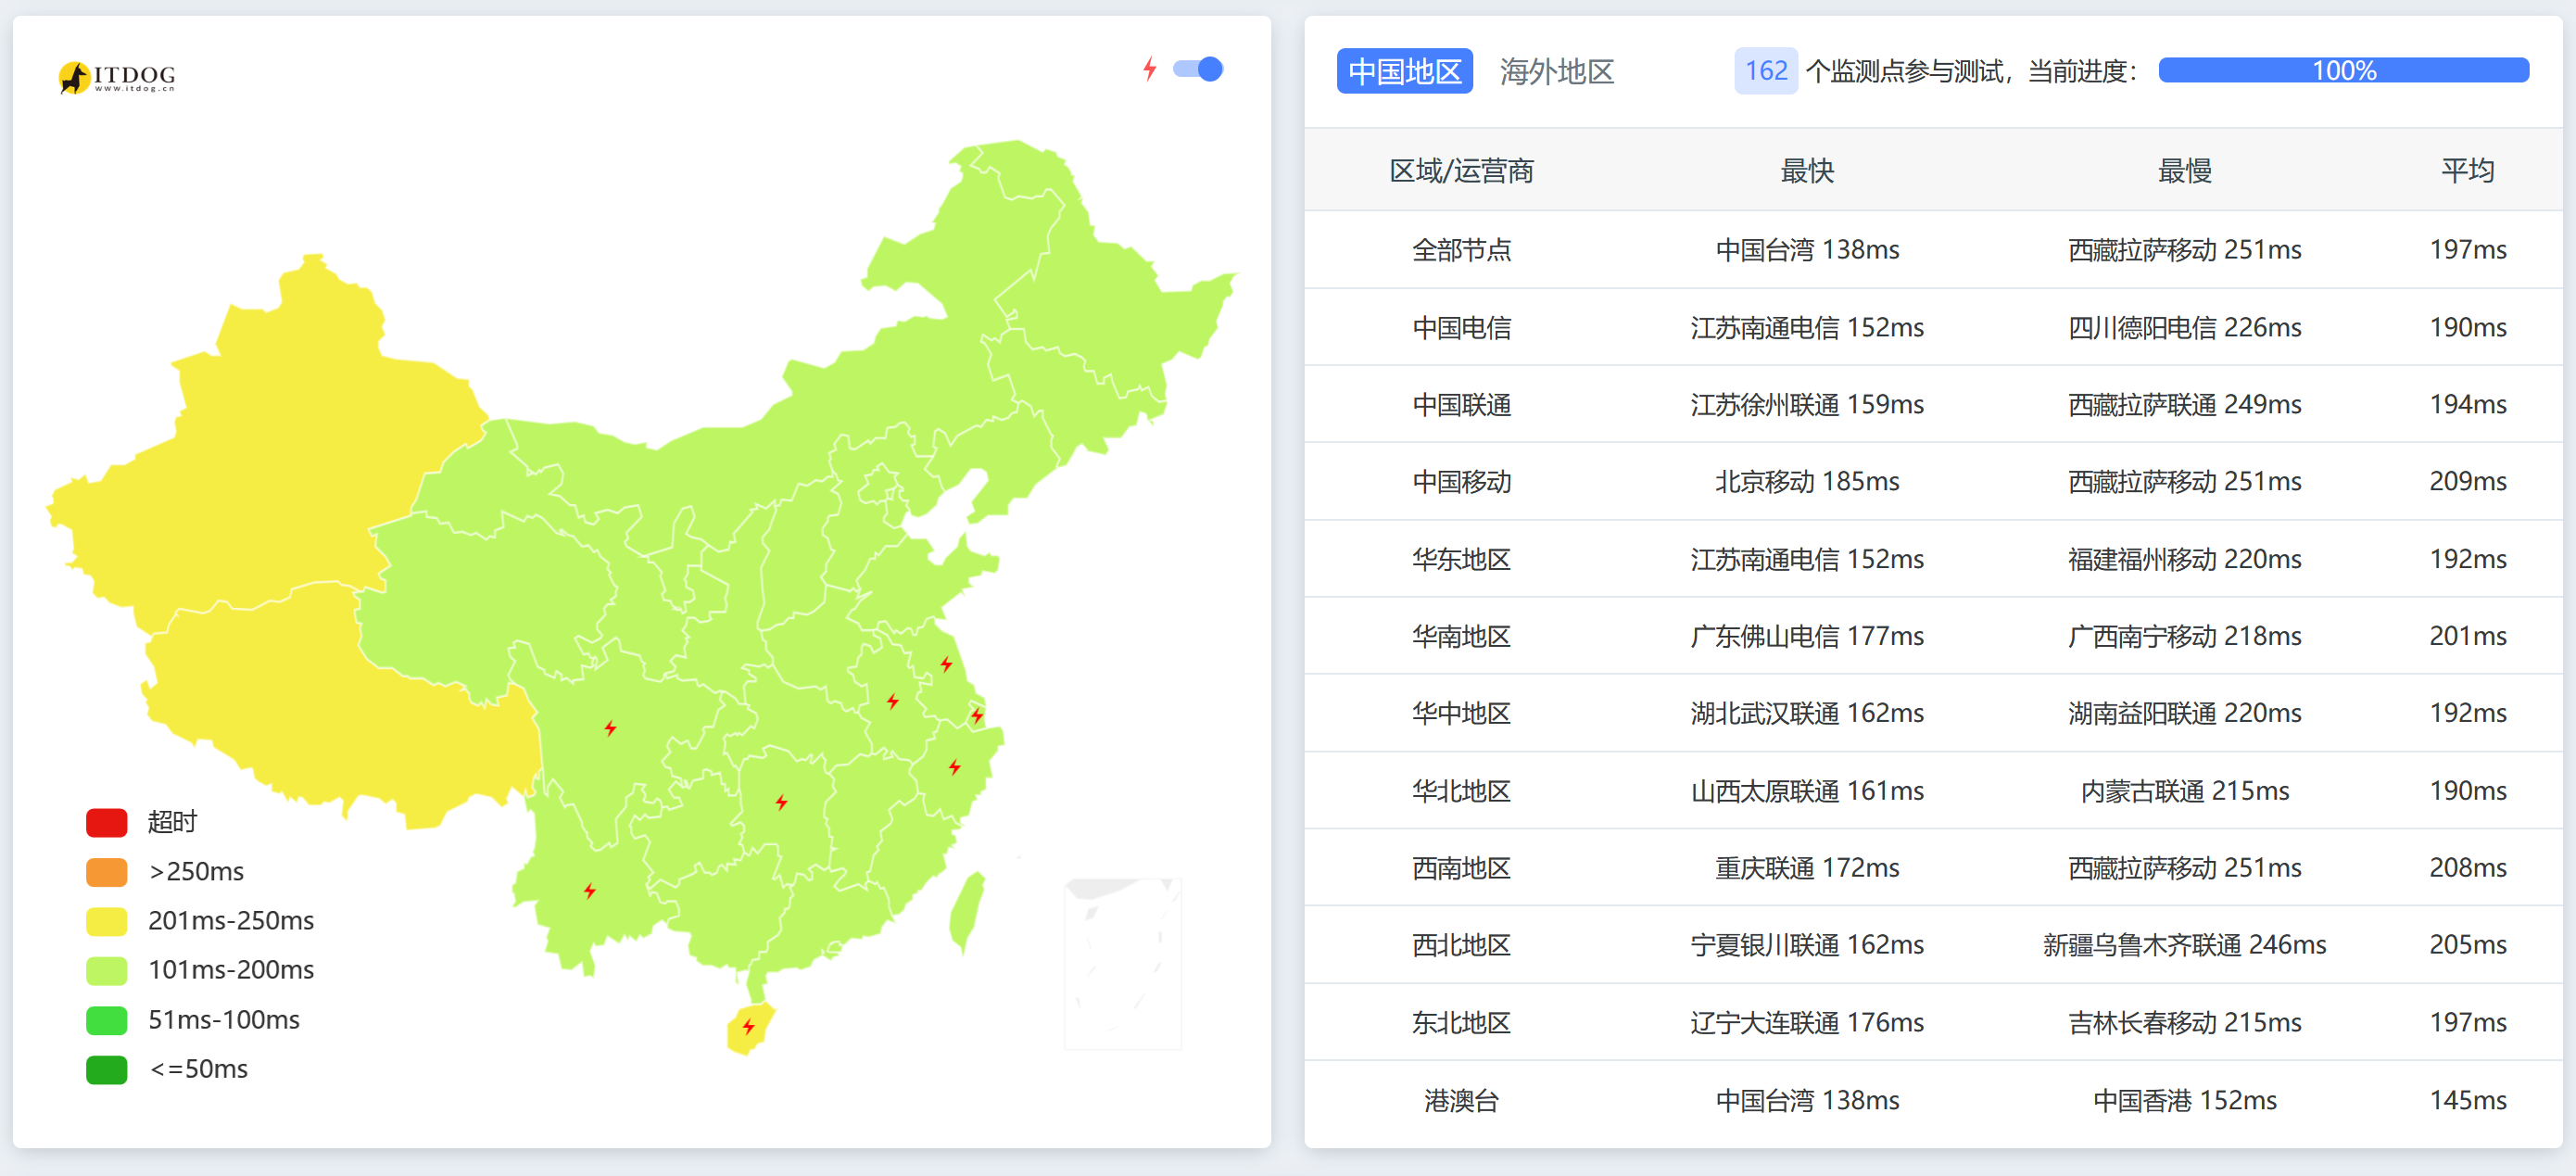This screenshot has height=1176, width=2576.
Task: Switch off the blue map toggle
Action: 1198,69
